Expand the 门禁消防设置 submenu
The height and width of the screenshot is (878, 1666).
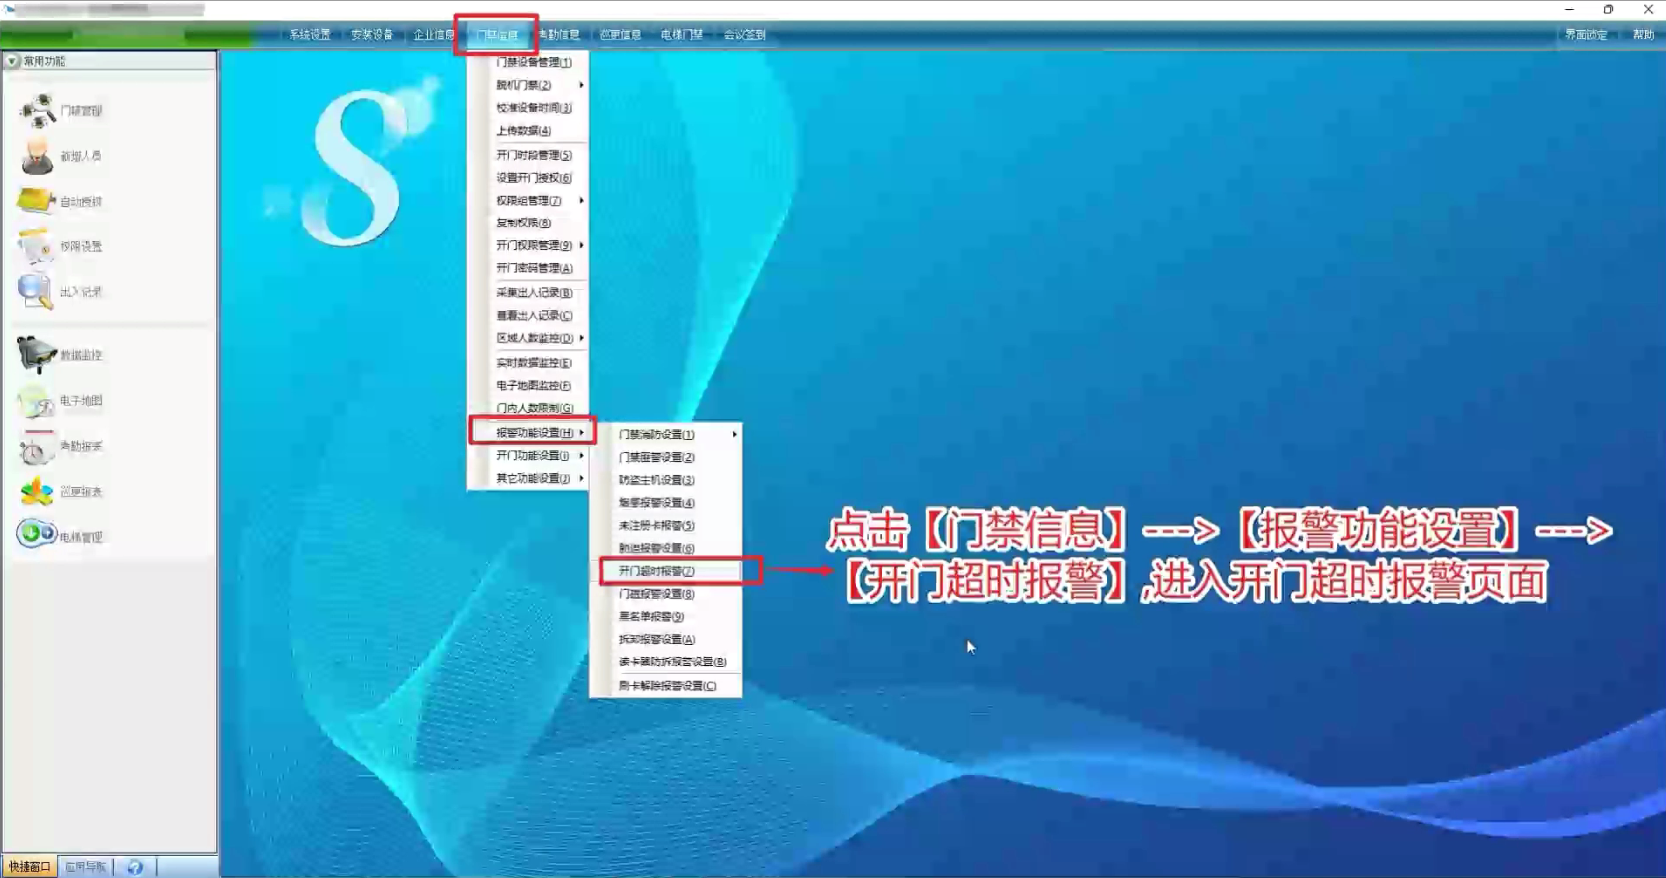coord(656,435)
